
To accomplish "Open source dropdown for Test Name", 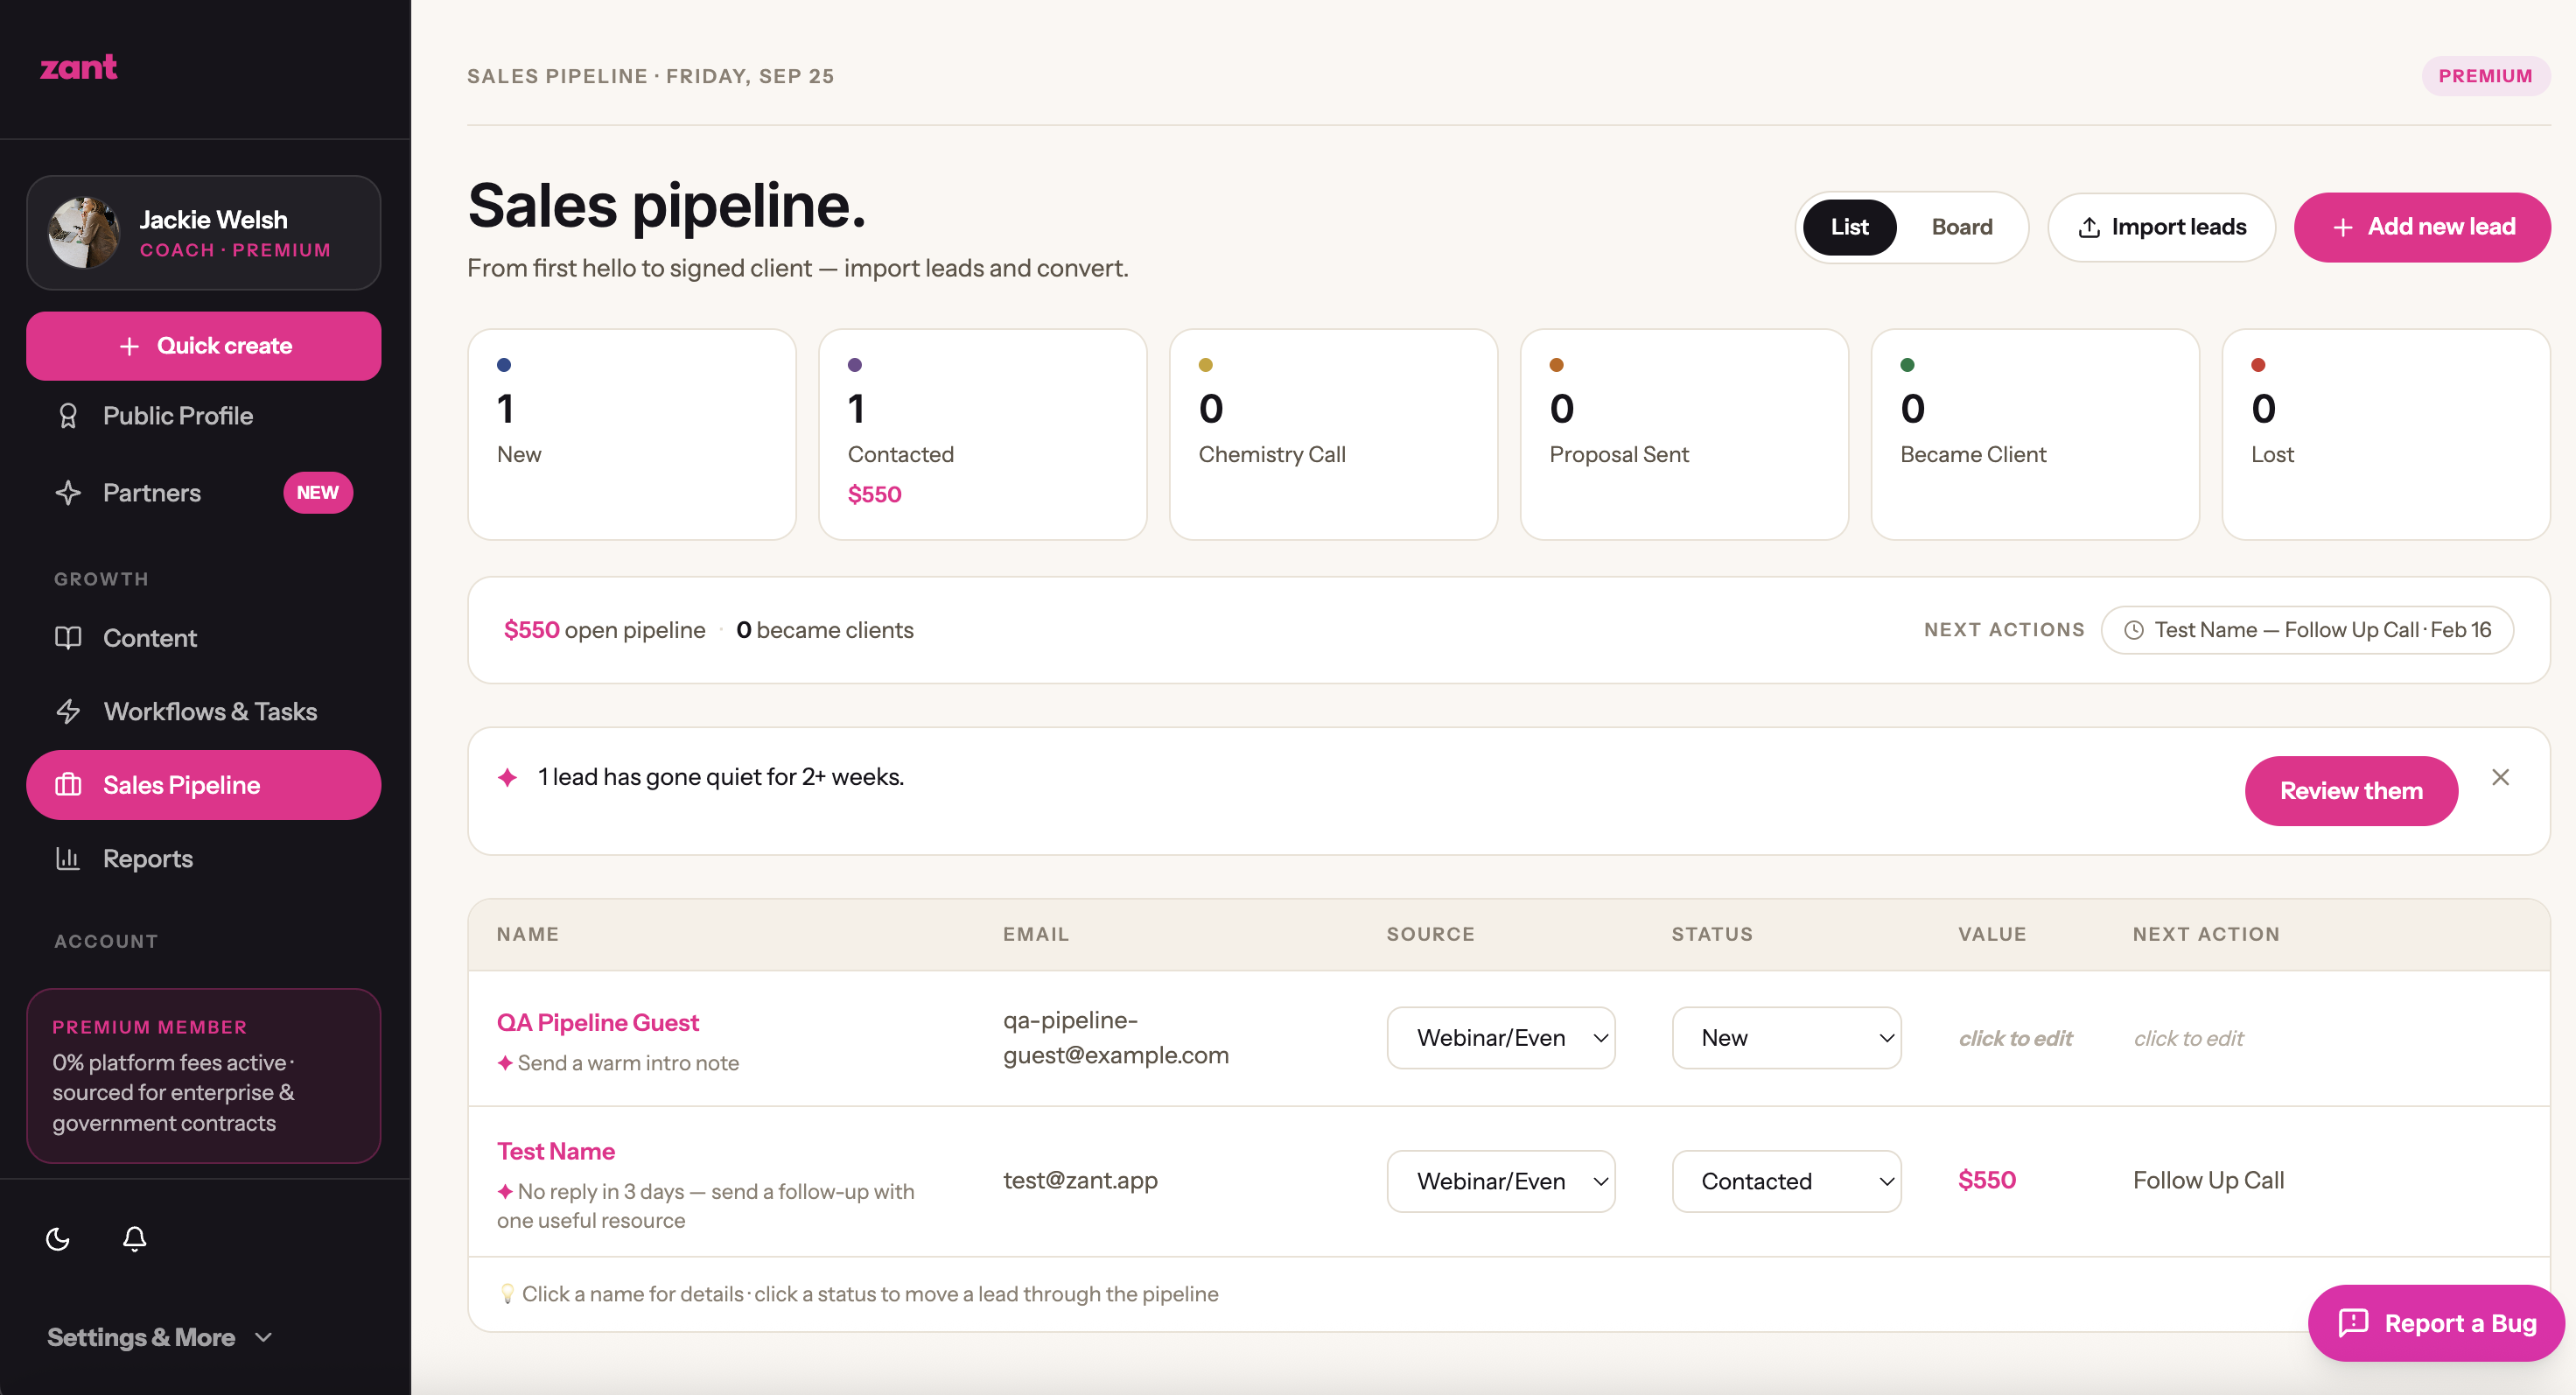I will pyautogui.click(x=1501, y=1181).
